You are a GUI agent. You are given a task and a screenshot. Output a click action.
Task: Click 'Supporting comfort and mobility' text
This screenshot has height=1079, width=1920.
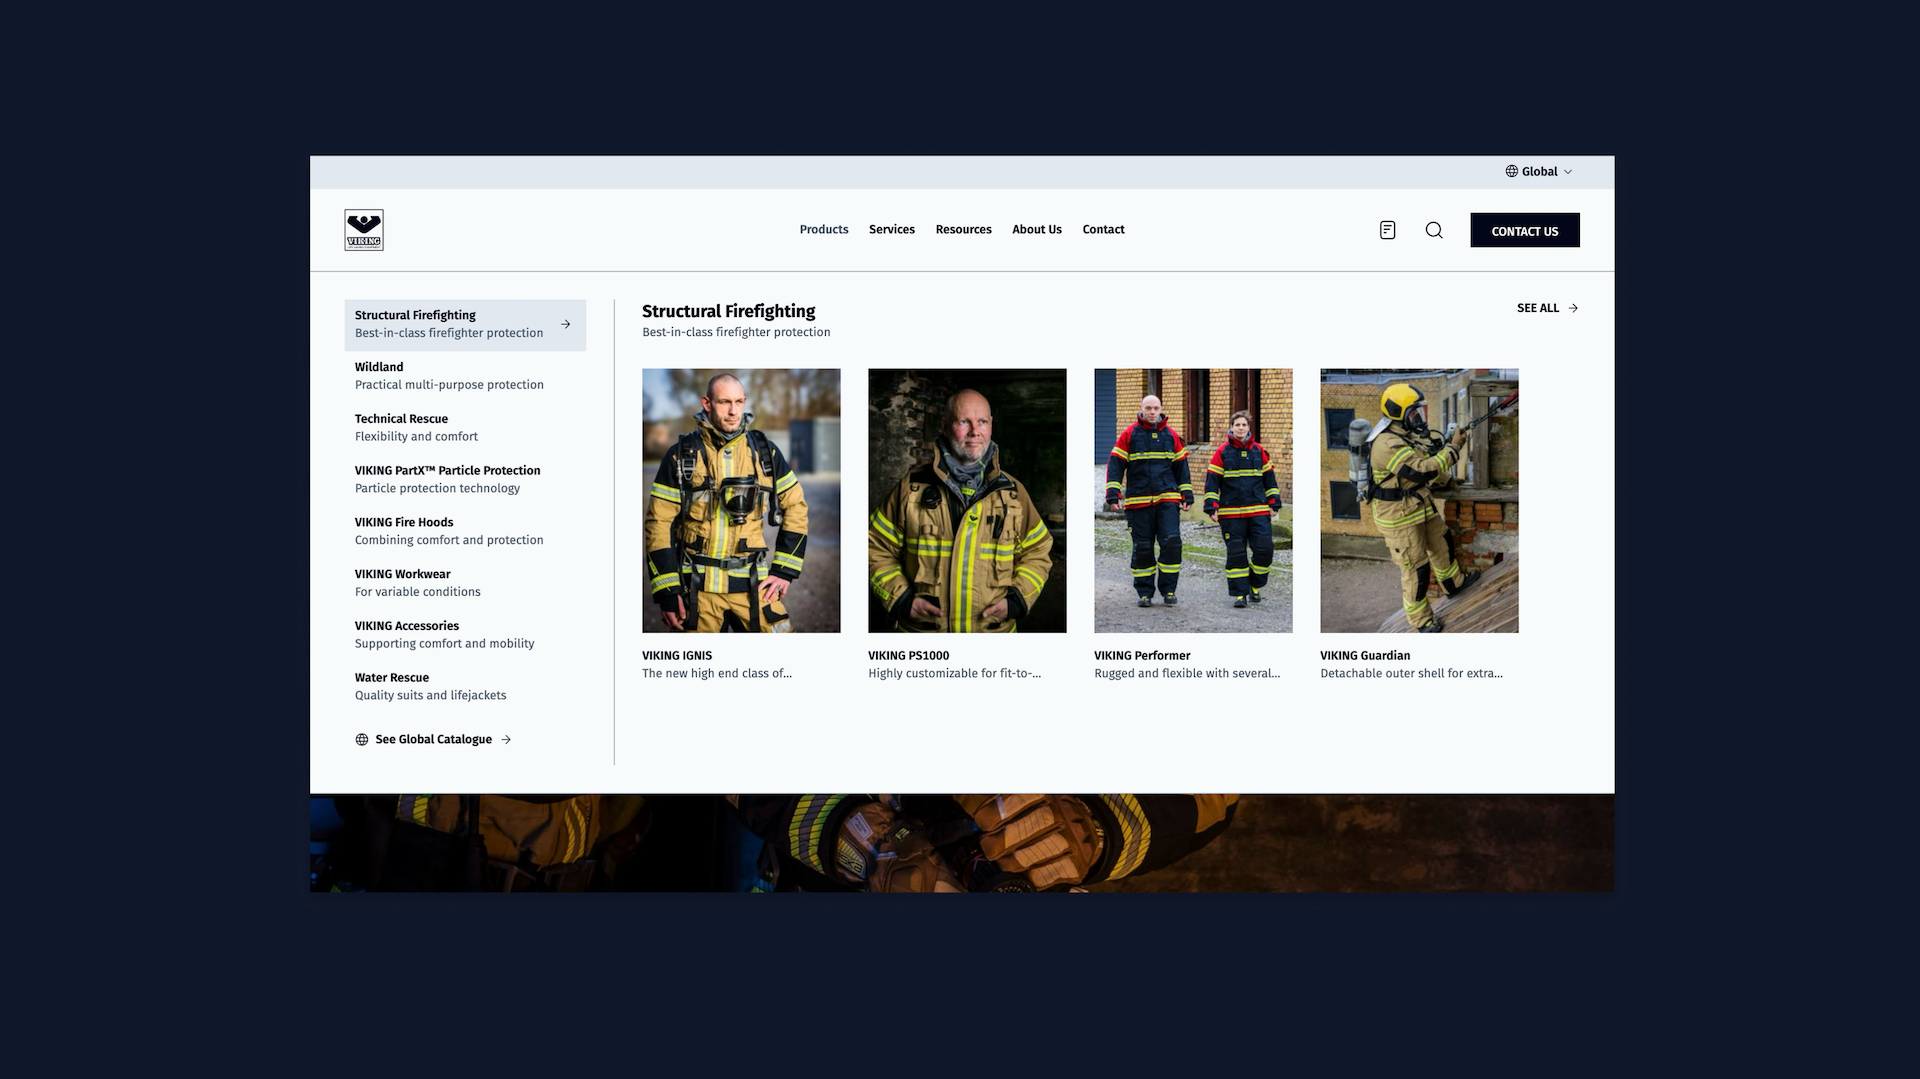[444, 644]
